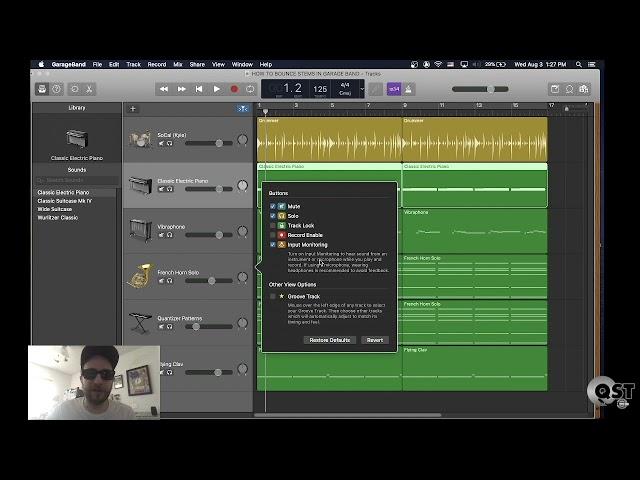This screenshot has width=640, height=480.
Task: Uncheck the Input Monitoring checkbox
Action: (x=273, y=244)
